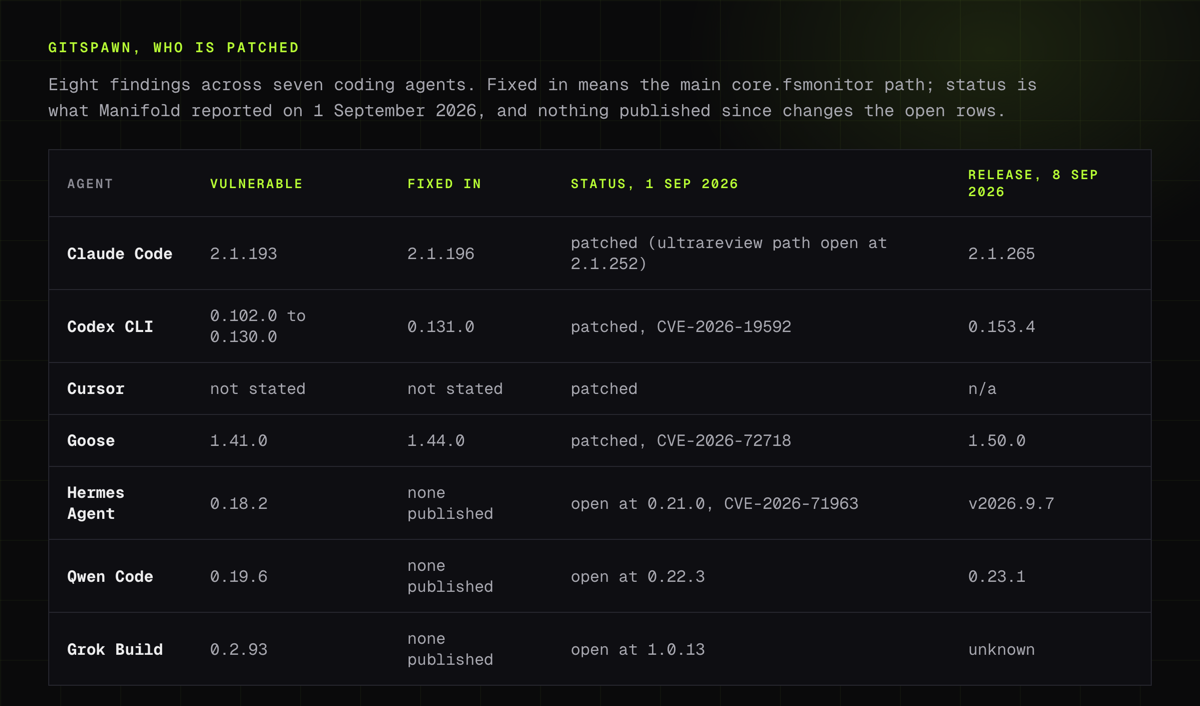Screen dimensions: 1200x706
Task: Select the Goose agent name
Action: click(91, 441)
